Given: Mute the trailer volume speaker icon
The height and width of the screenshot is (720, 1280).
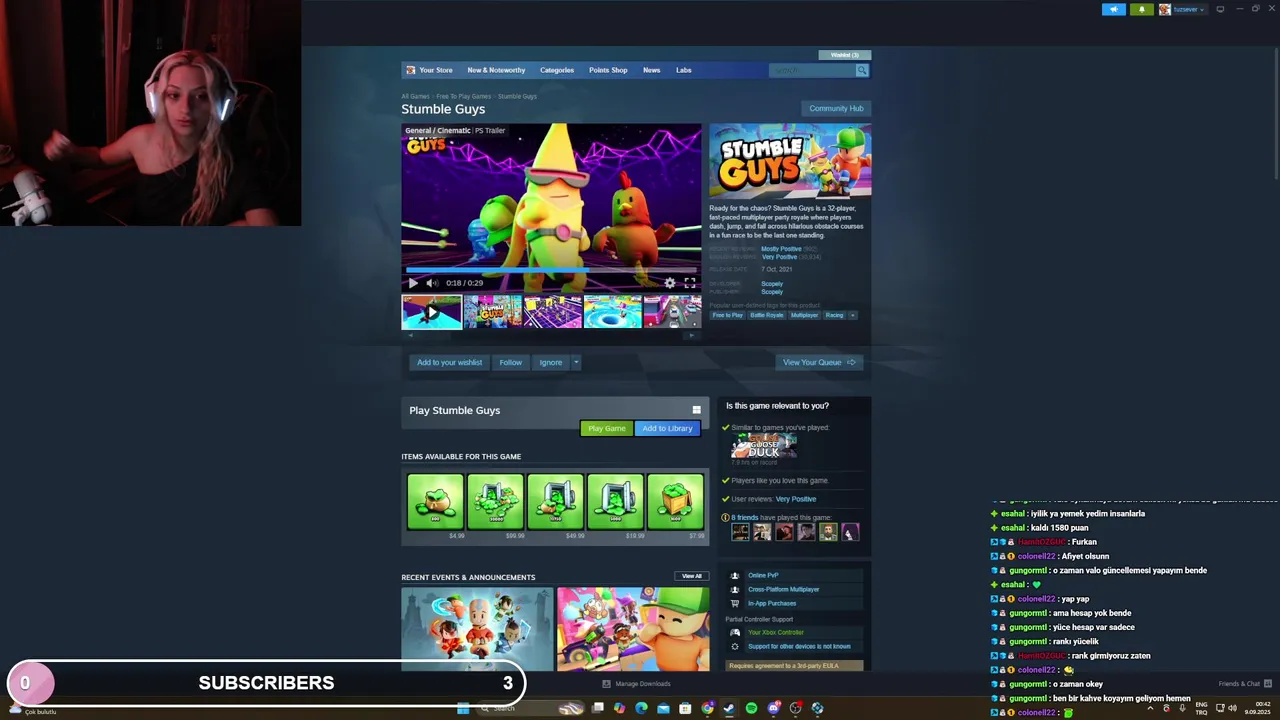Looking at the screenshot, I should pos(431,283).
